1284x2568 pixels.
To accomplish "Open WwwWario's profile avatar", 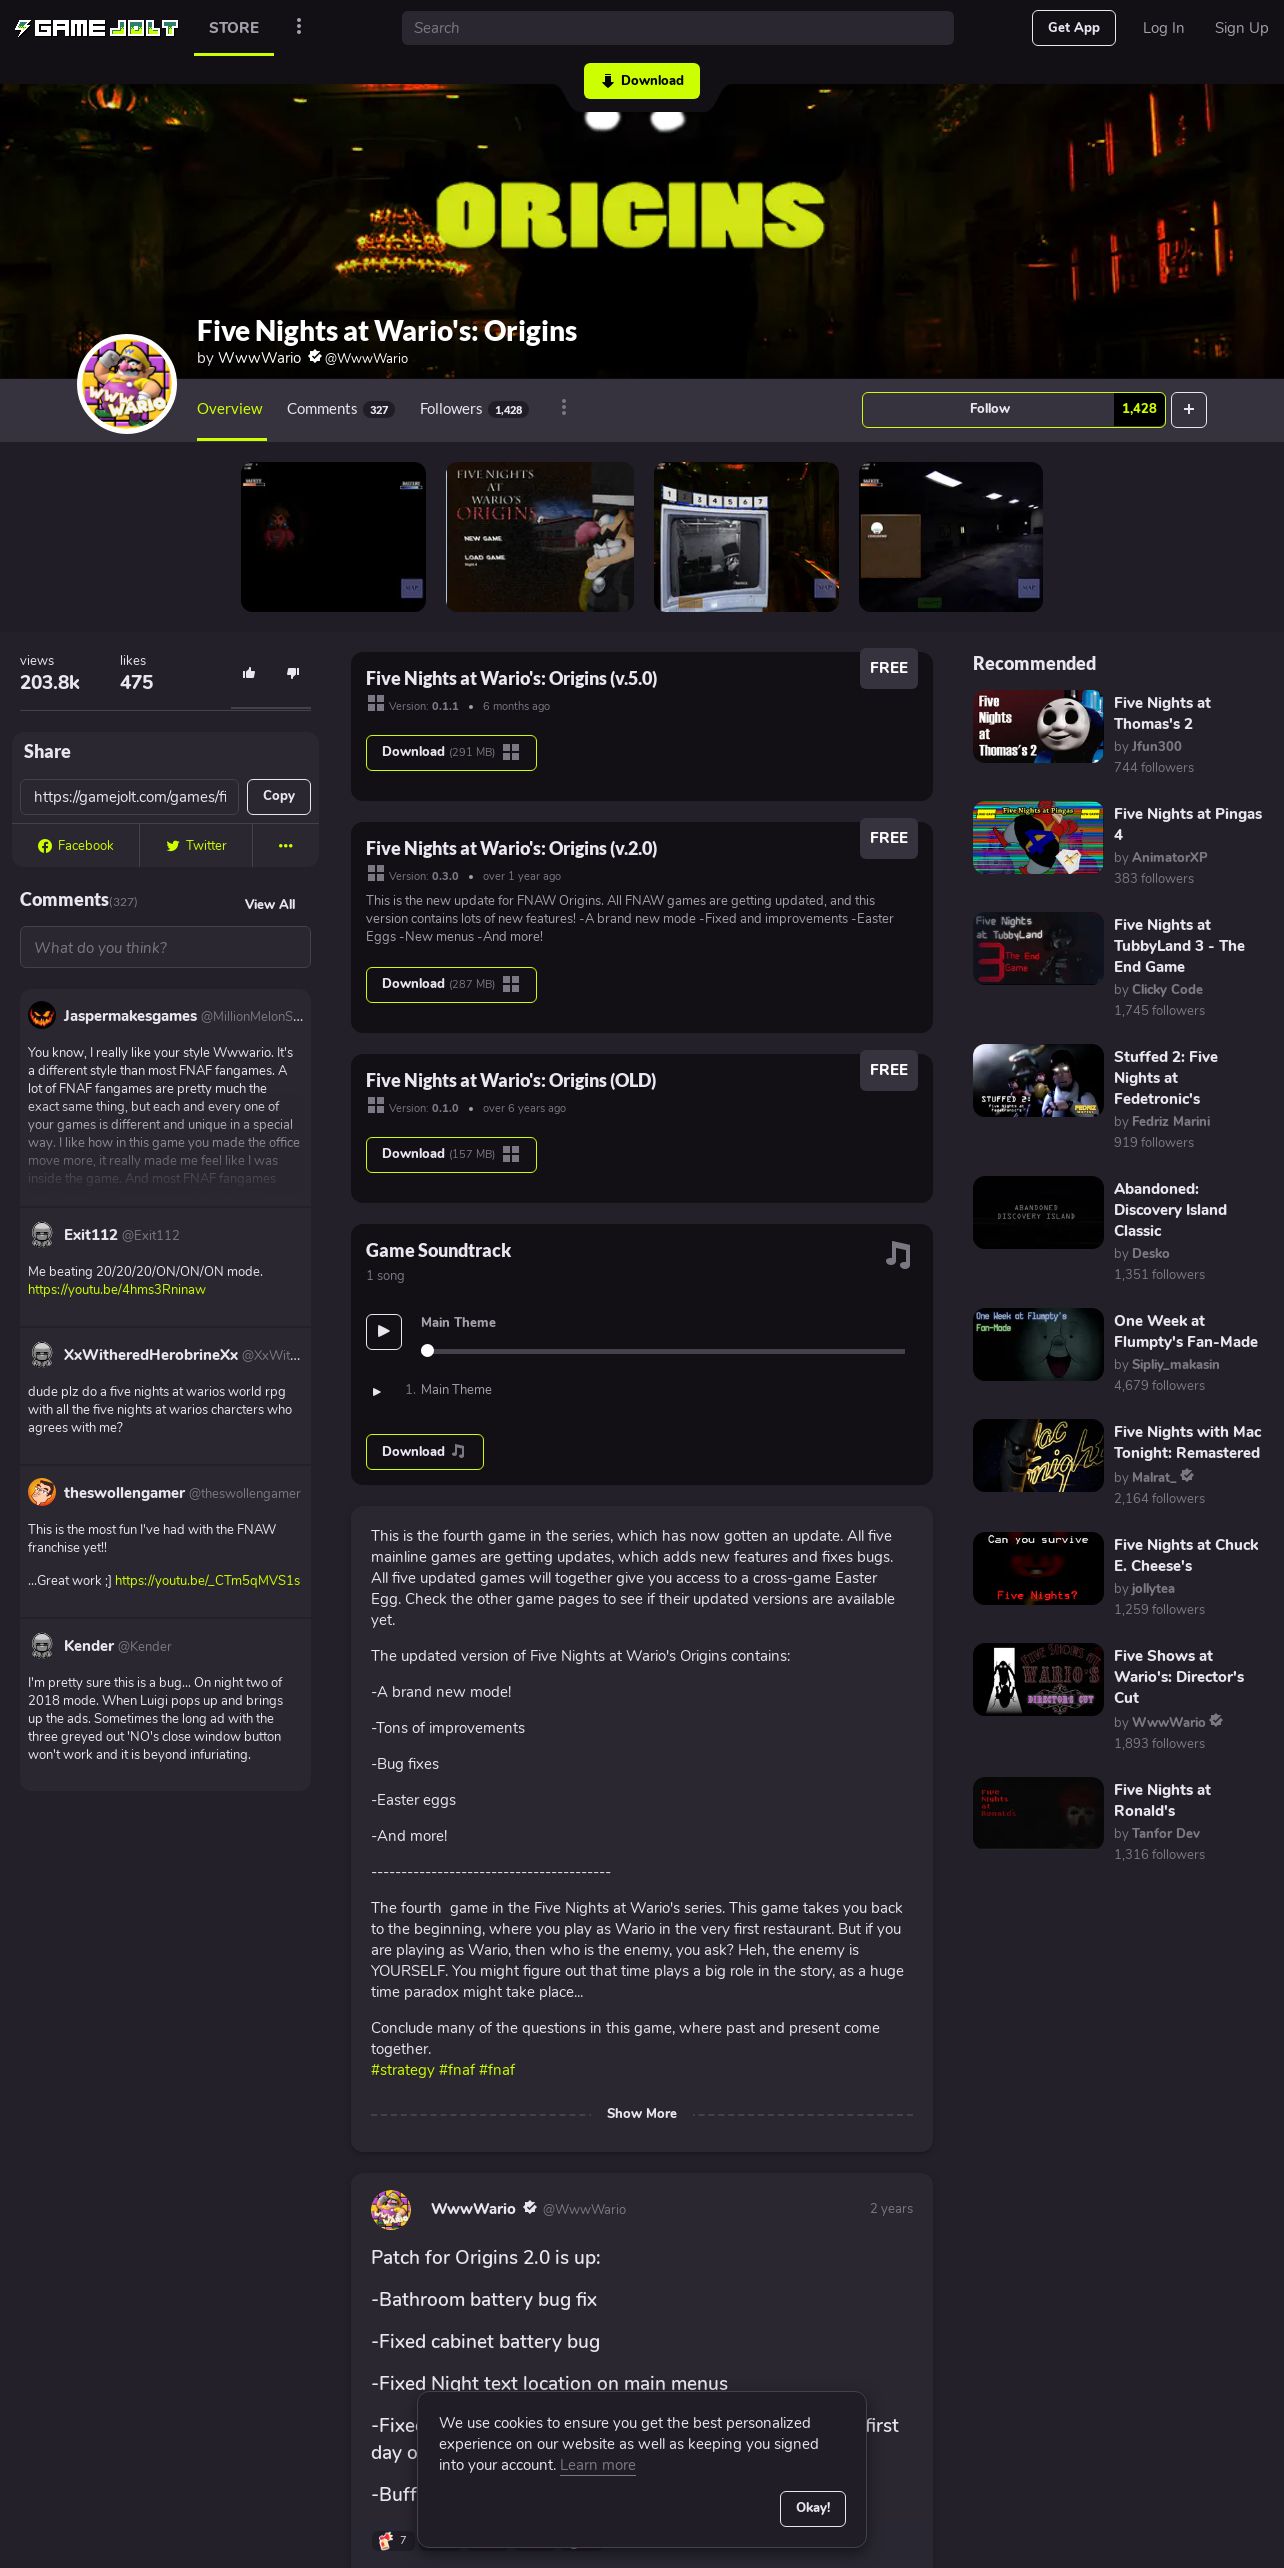I will click(127, 384).
